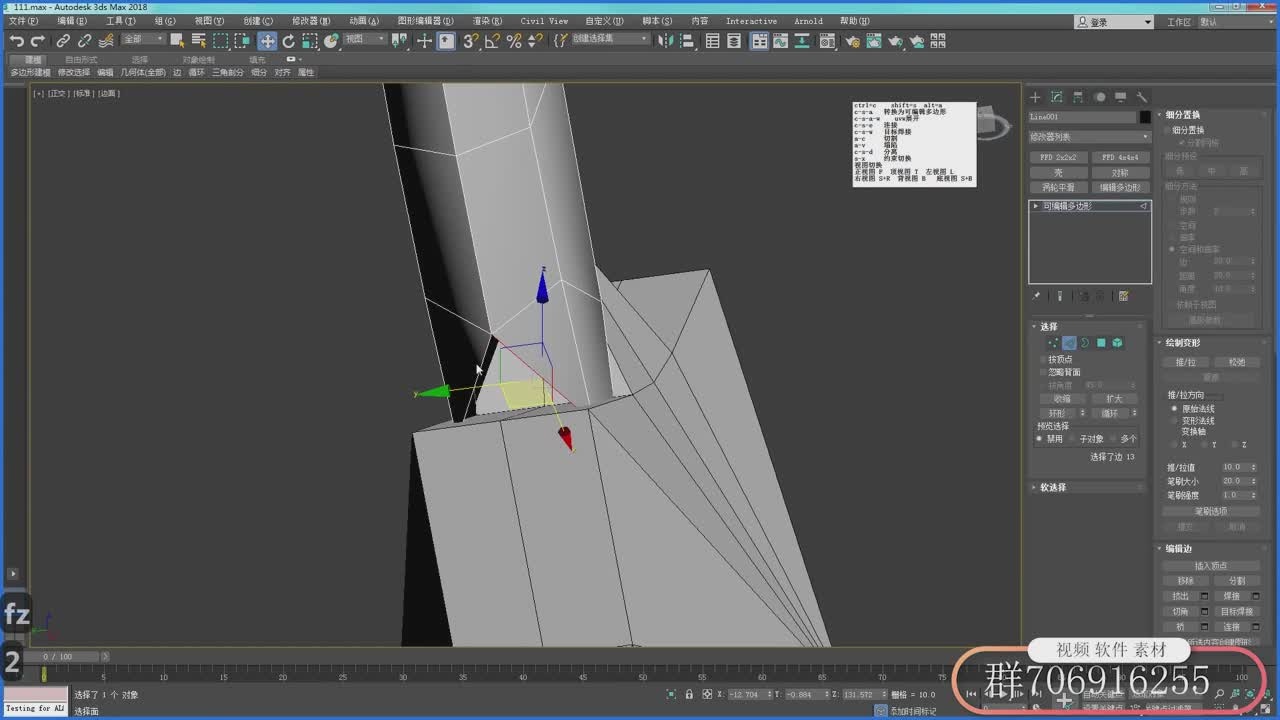Open the Utilities panel wrench icon
Screen dimensions: 1280x720
click(x=1141, y=97)
